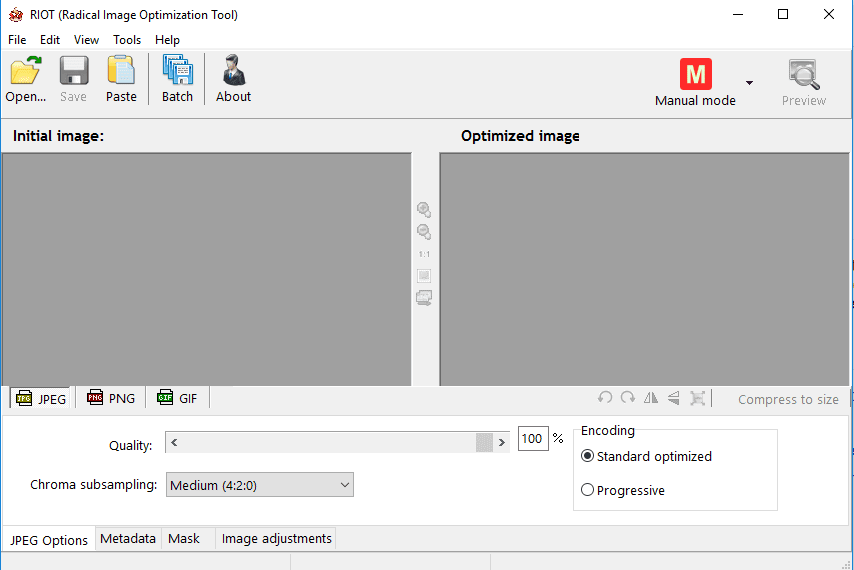Screen dimensions: 854x570
Task: Click the Quality slider thumb
Action: tap(484, 443)
